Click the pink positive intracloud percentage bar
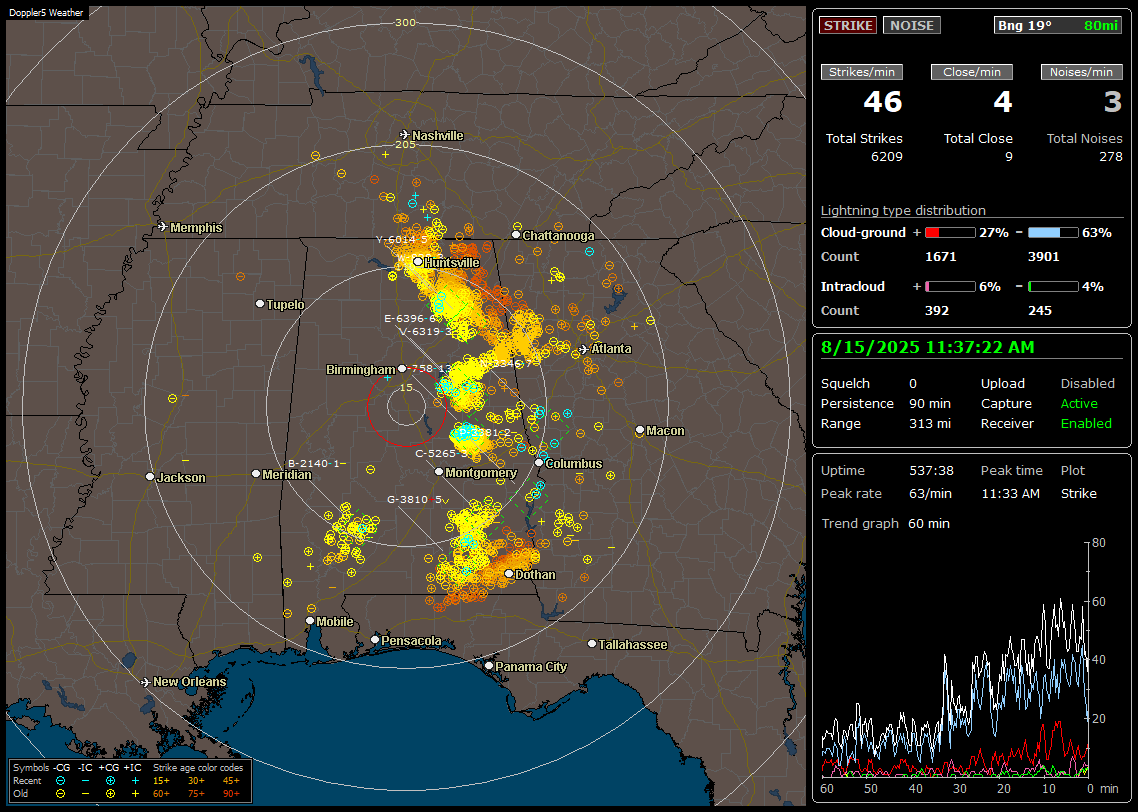This screenshot has height=812, width=1138. tap(950, 287)
